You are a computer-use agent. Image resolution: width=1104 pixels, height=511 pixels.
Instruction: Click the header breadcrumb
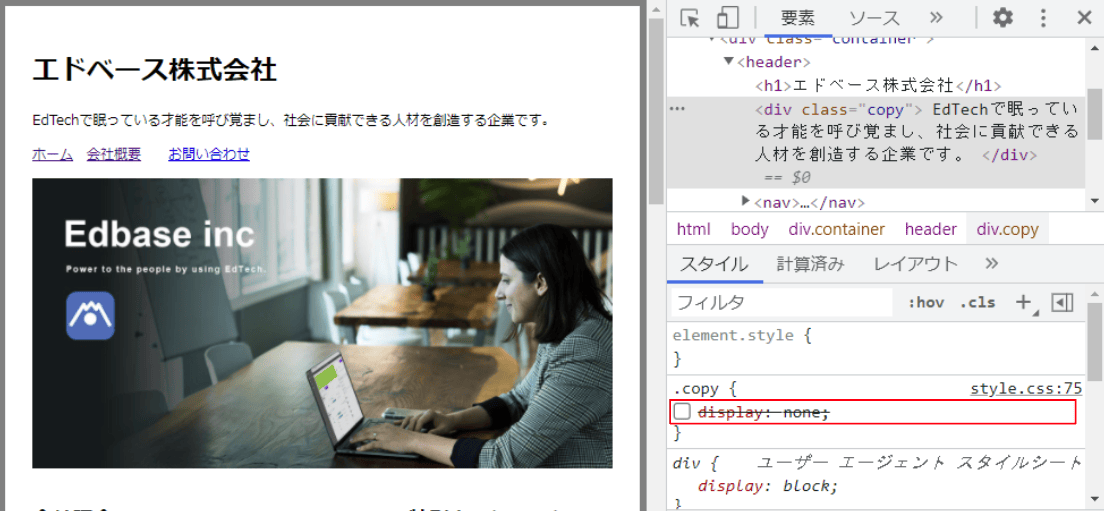(x=931, y=229)
